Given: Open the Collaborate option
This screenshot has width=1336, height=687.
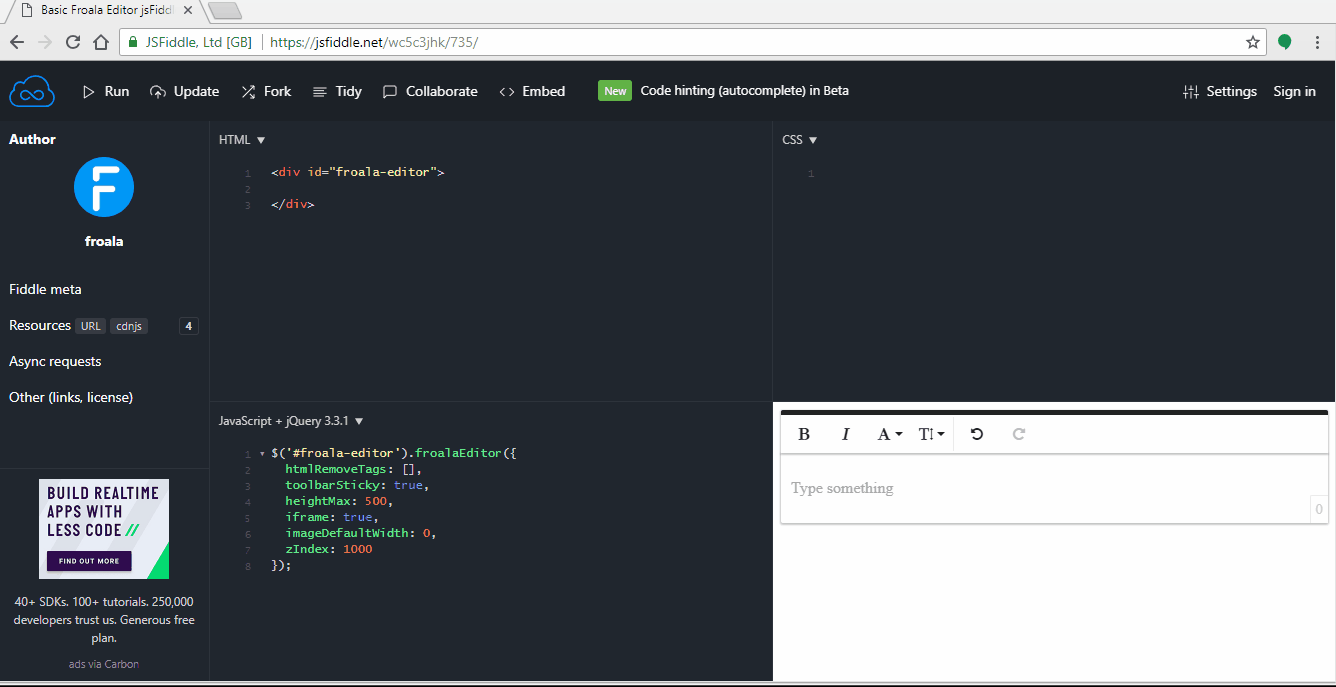Looking at the screenshot, I should (x=430, y=91).
